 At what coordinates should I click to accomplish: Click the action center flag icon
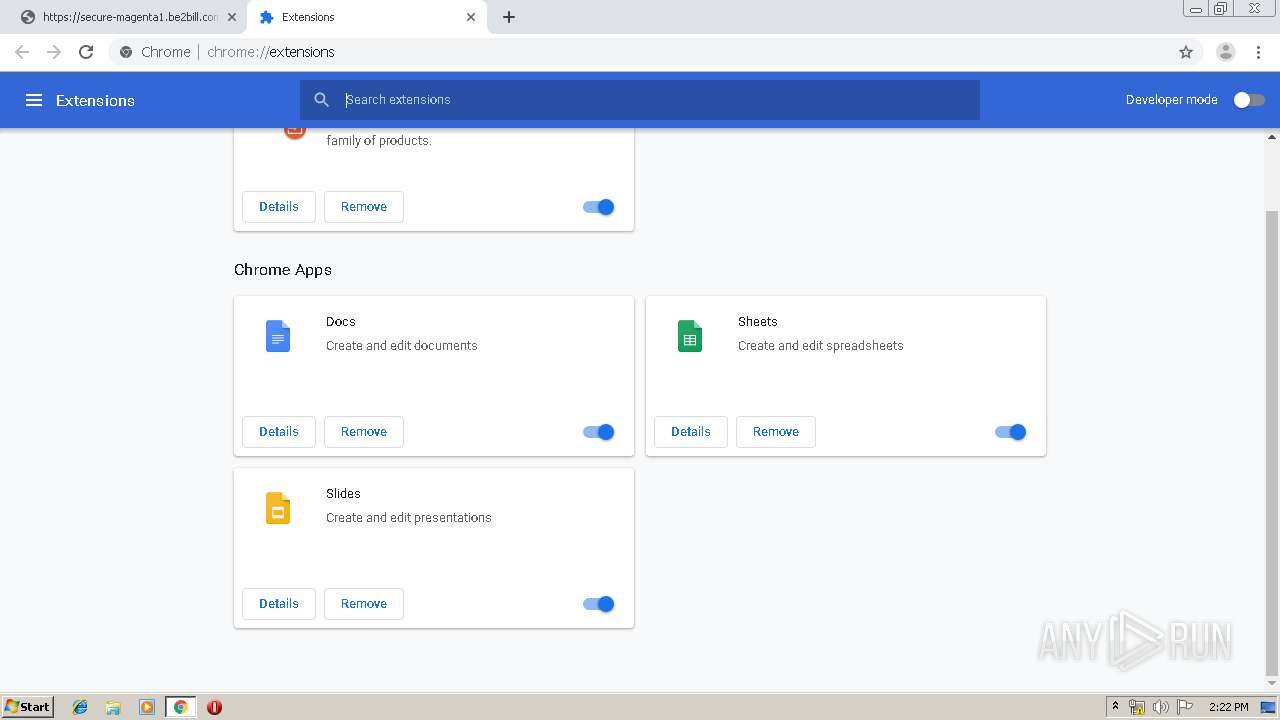(1185, 707)
